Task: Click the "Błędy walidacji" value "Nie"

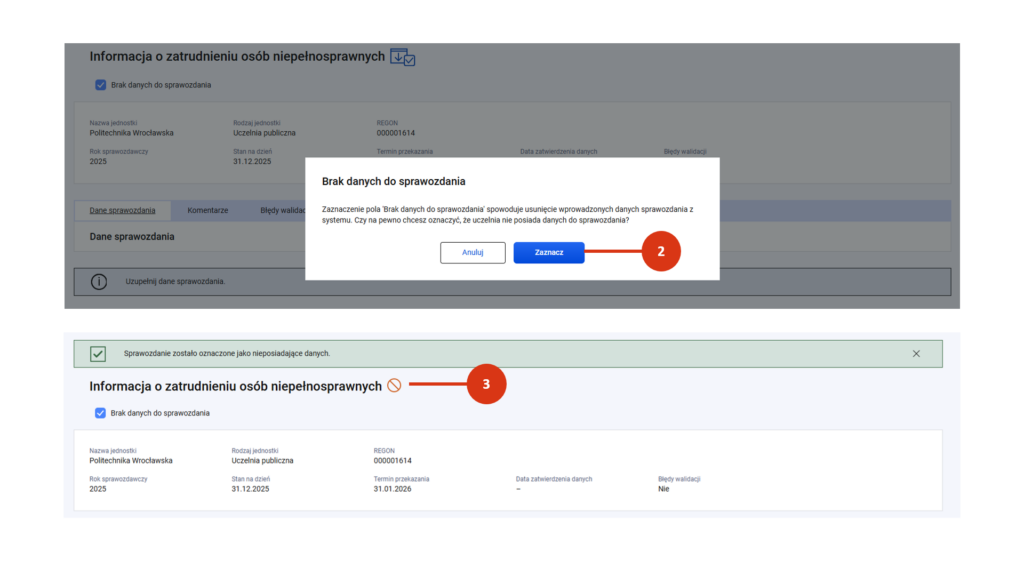Action: [663, 489]
